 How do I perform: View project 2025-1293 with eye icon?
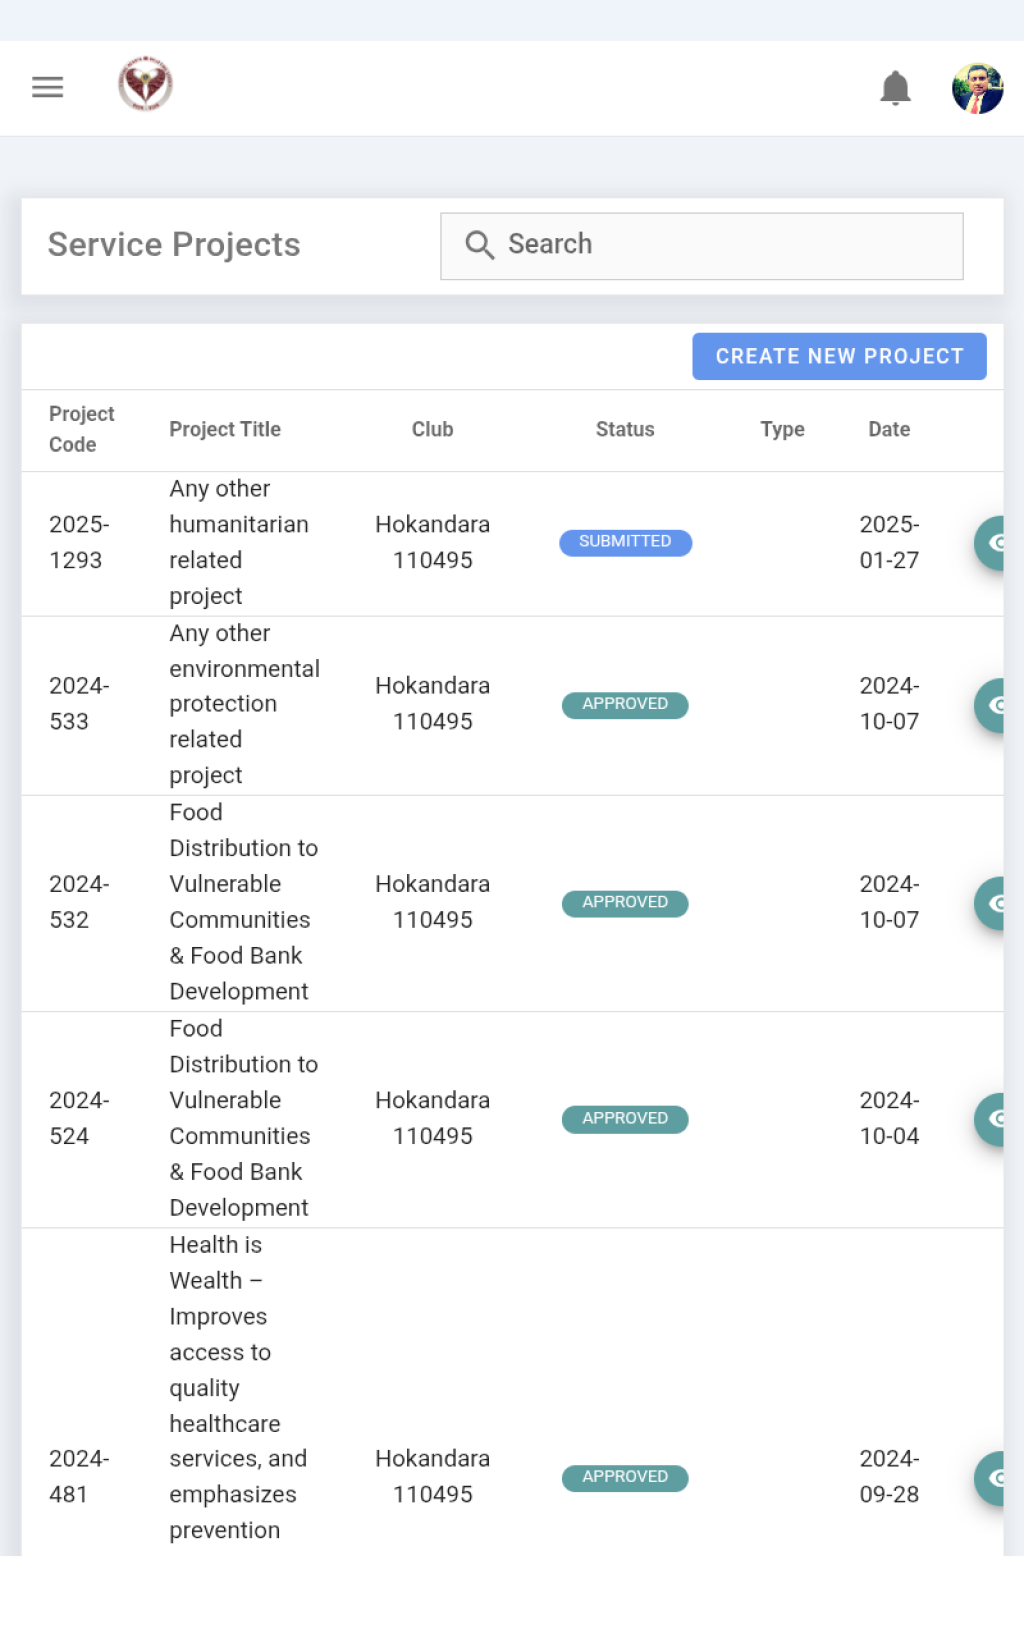(990, 543)
